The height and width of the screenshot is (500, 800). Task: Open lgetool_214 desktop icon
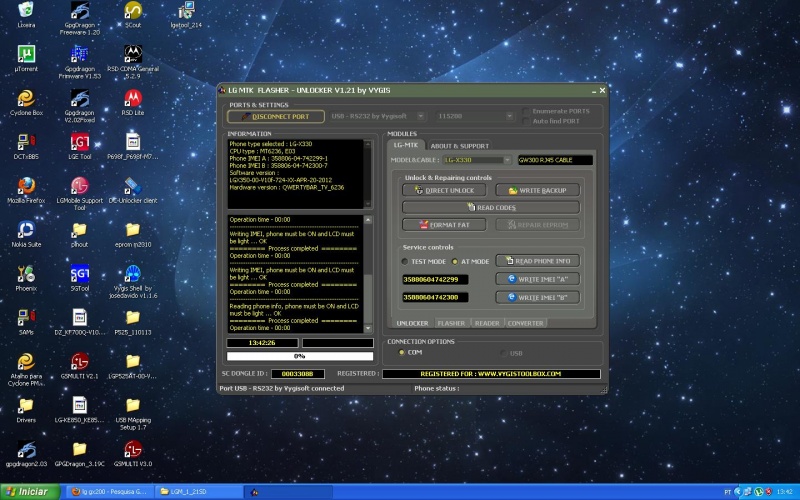click(186, 14)
